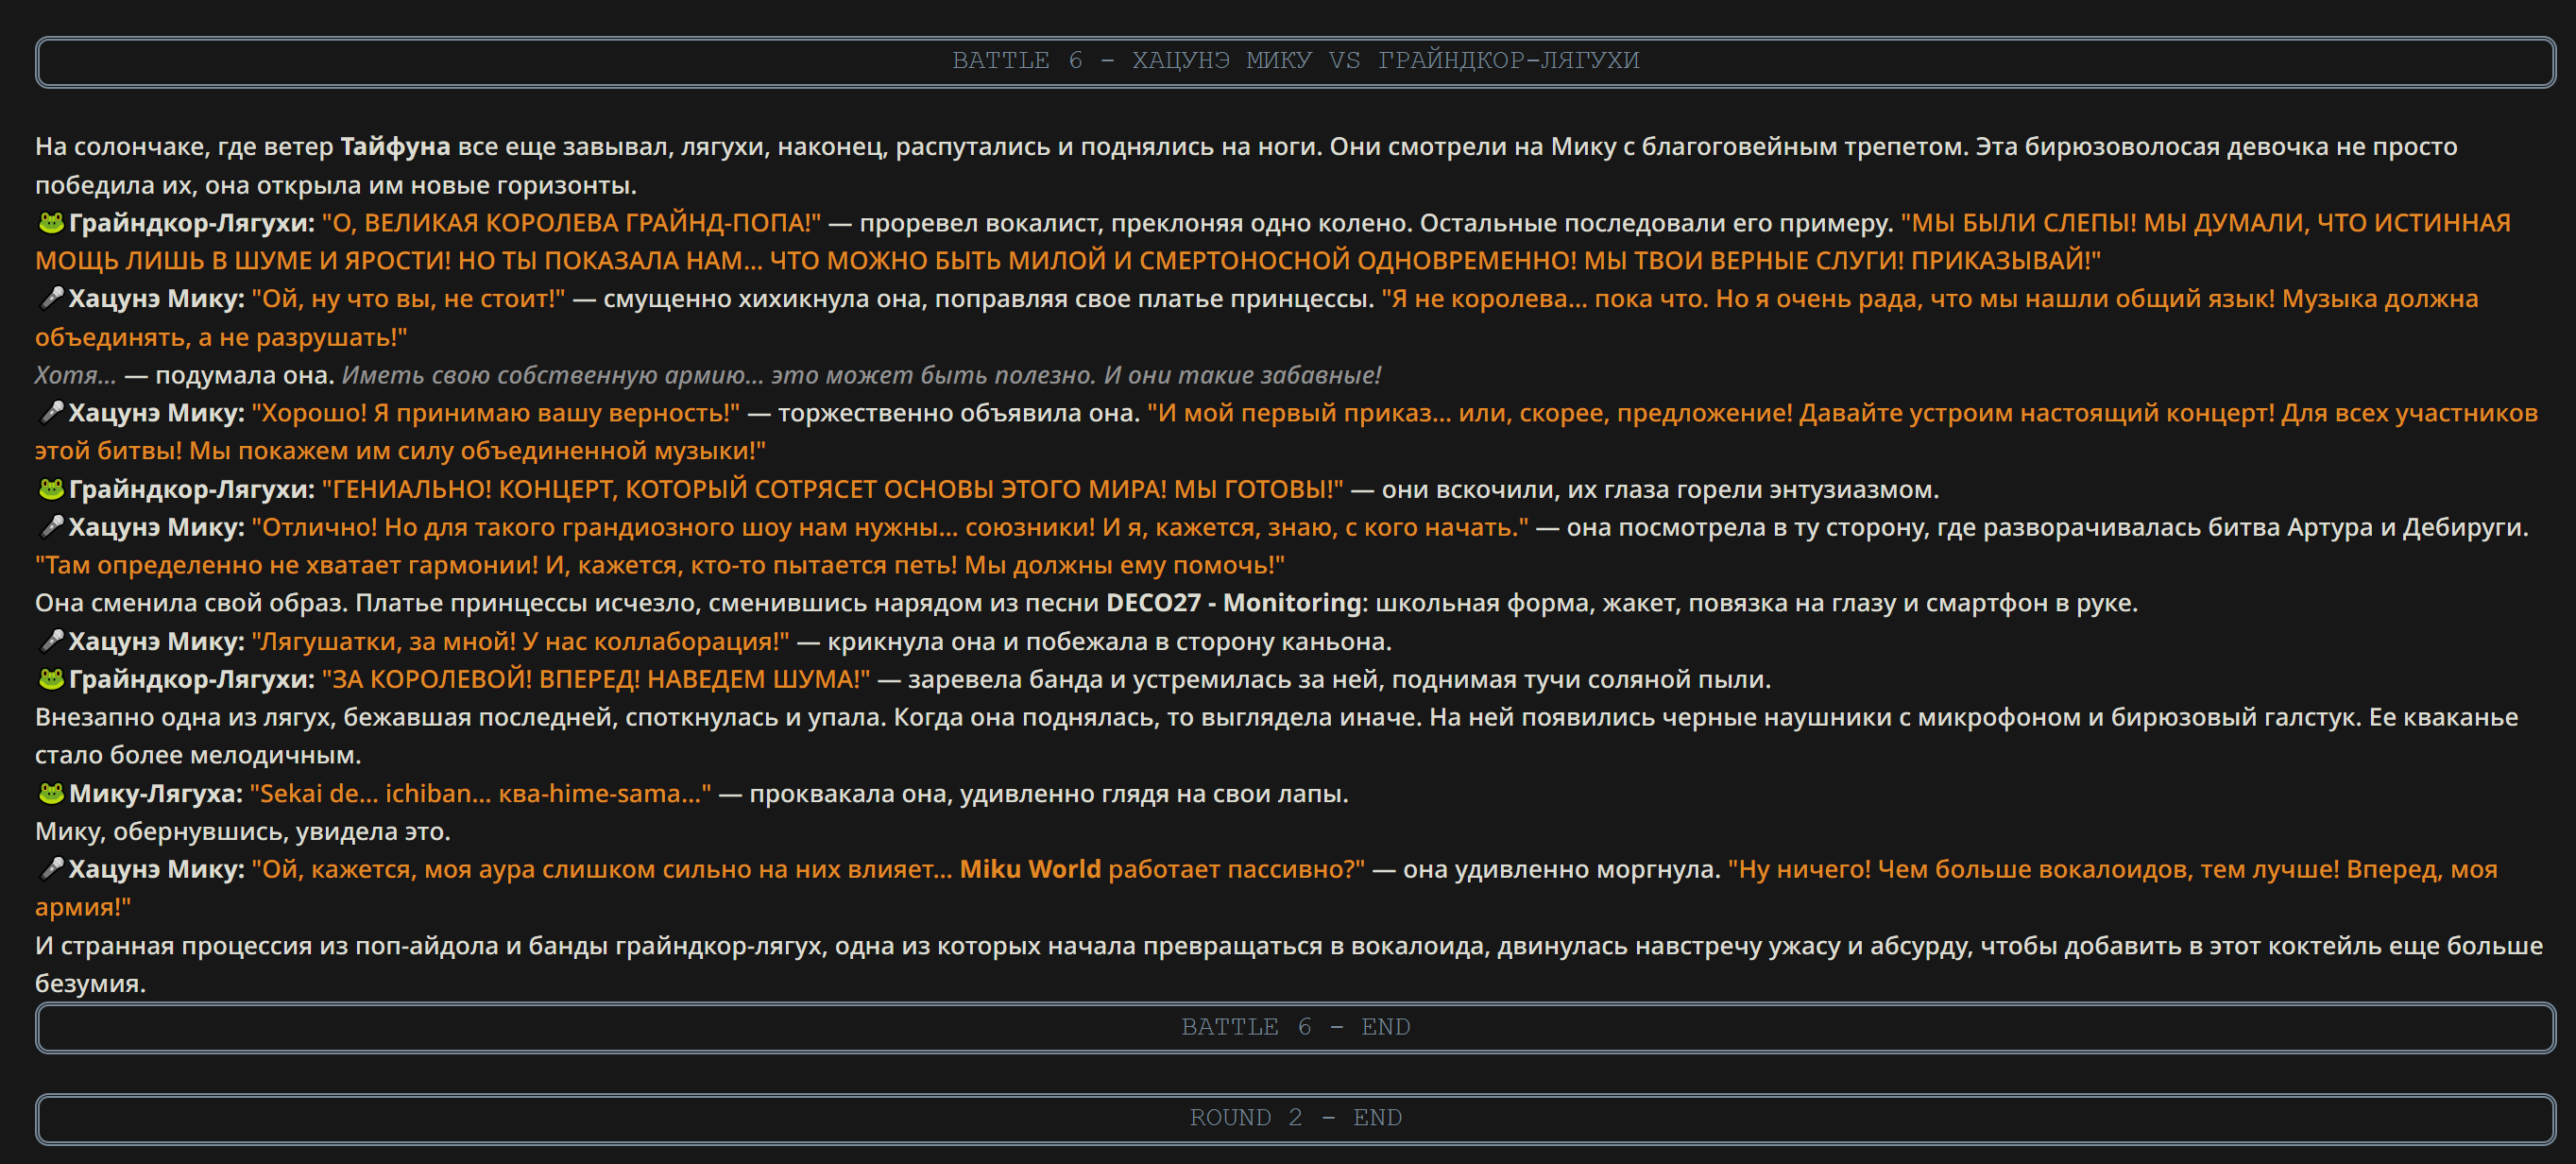Click frog emoji before 'ГЕНИАЛЬНО! КОНЦЕРТ'
The width and height of the screenshot is (2576, 1164).
(51, 489)
